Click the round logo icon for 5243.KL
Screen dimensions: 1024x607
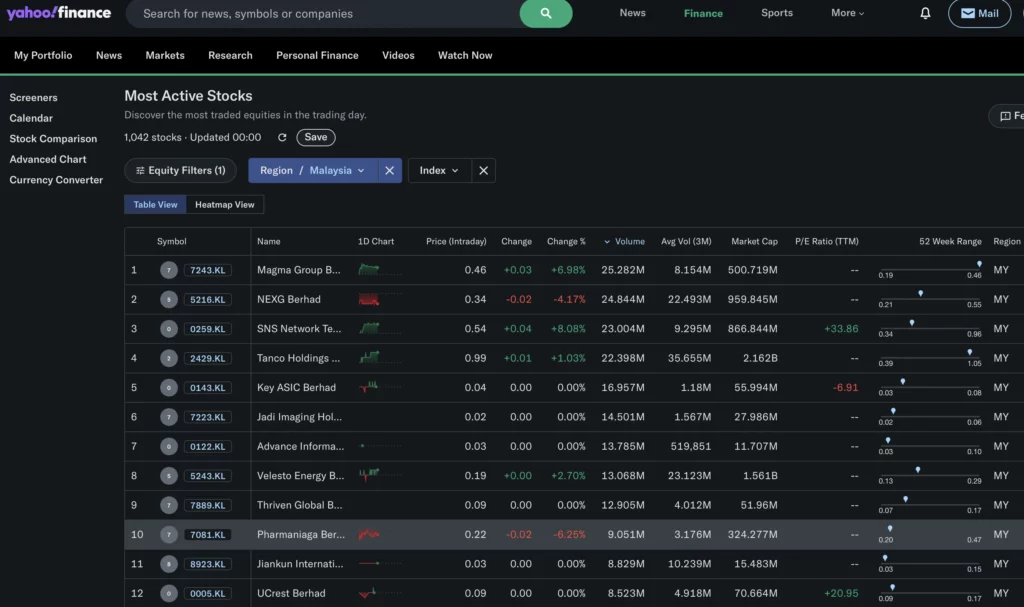pyautogui.click(x=168, y=476)
